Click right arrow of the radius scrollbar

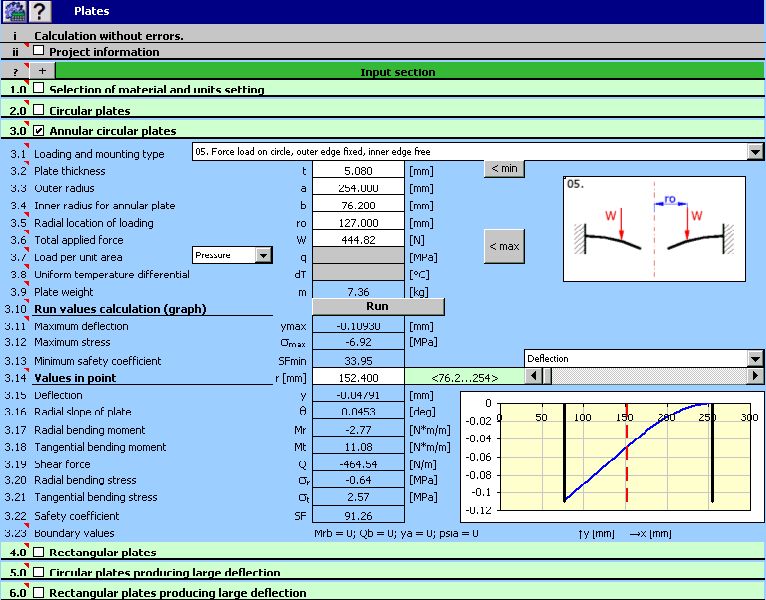pyautogui.click(x=755, y=376)
